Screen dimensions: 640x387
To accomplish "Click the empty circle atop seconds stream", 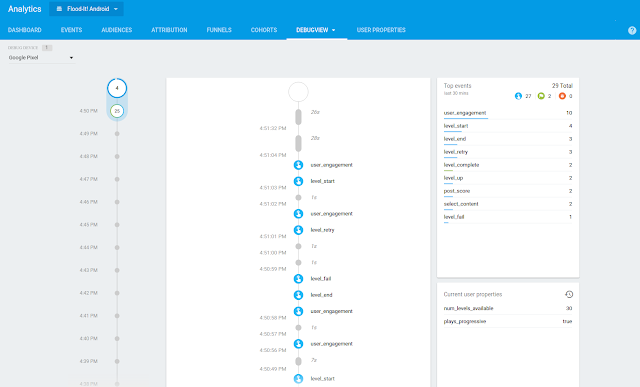I will pos(298,92).
